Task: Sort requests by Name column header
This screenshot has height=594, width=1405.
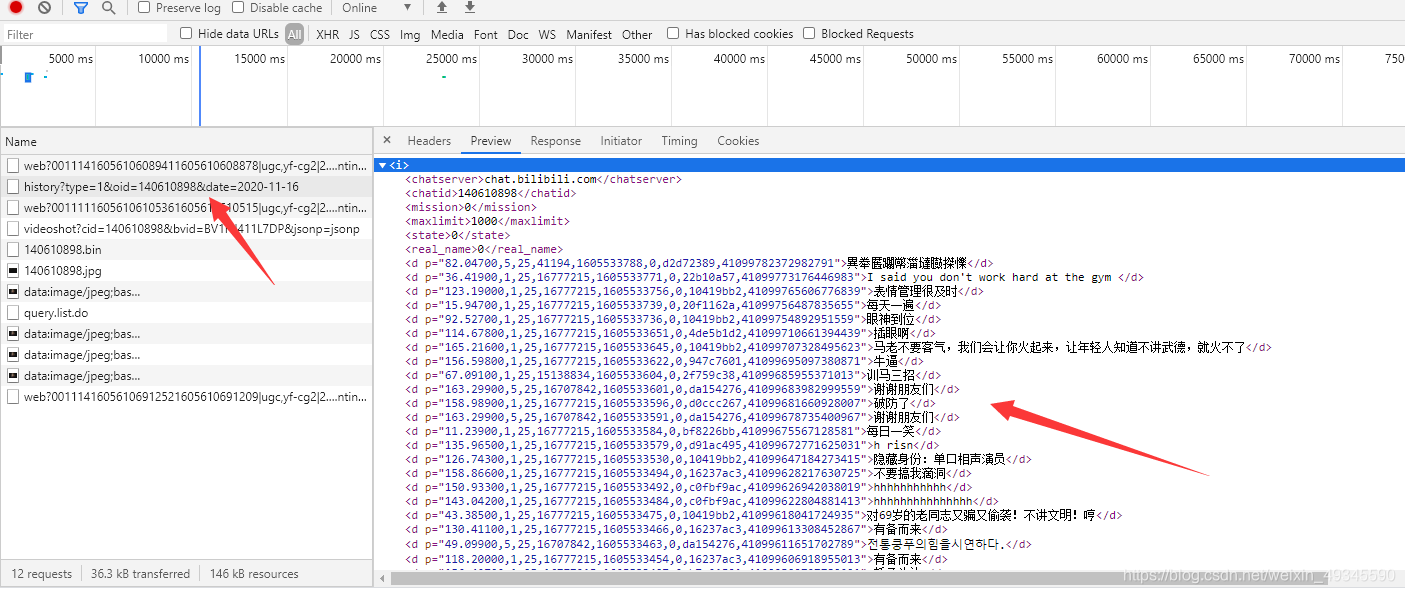Action: [x=186, y=142]
